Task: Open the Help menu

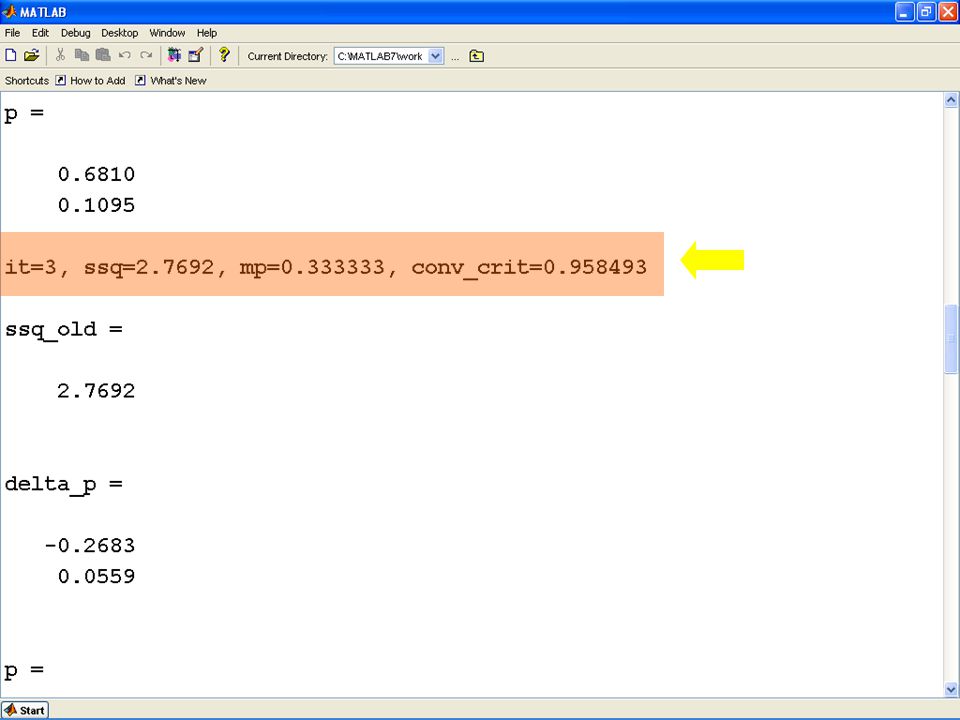Action: click(207, 33)
